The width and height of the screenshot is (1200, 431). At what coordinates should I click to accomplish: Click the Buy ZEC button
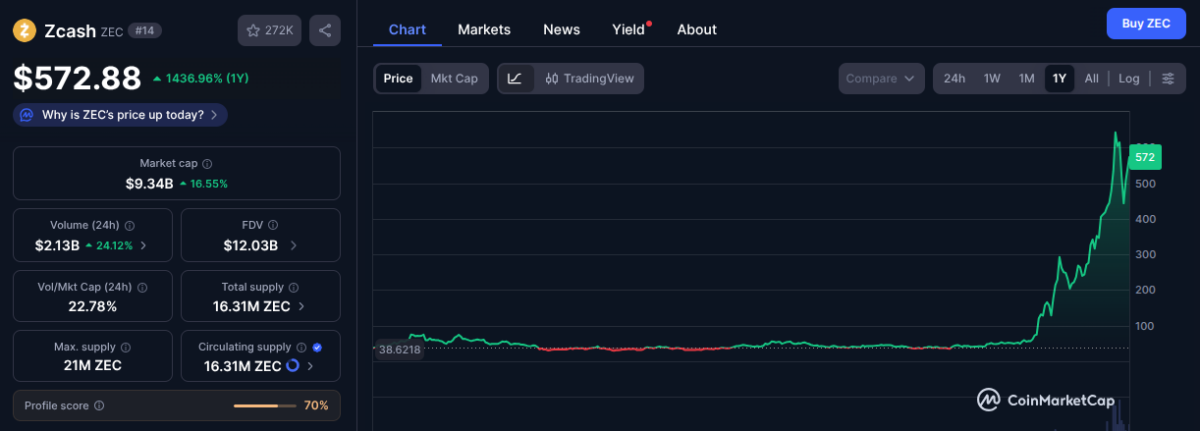click(x=1146, y=23)
